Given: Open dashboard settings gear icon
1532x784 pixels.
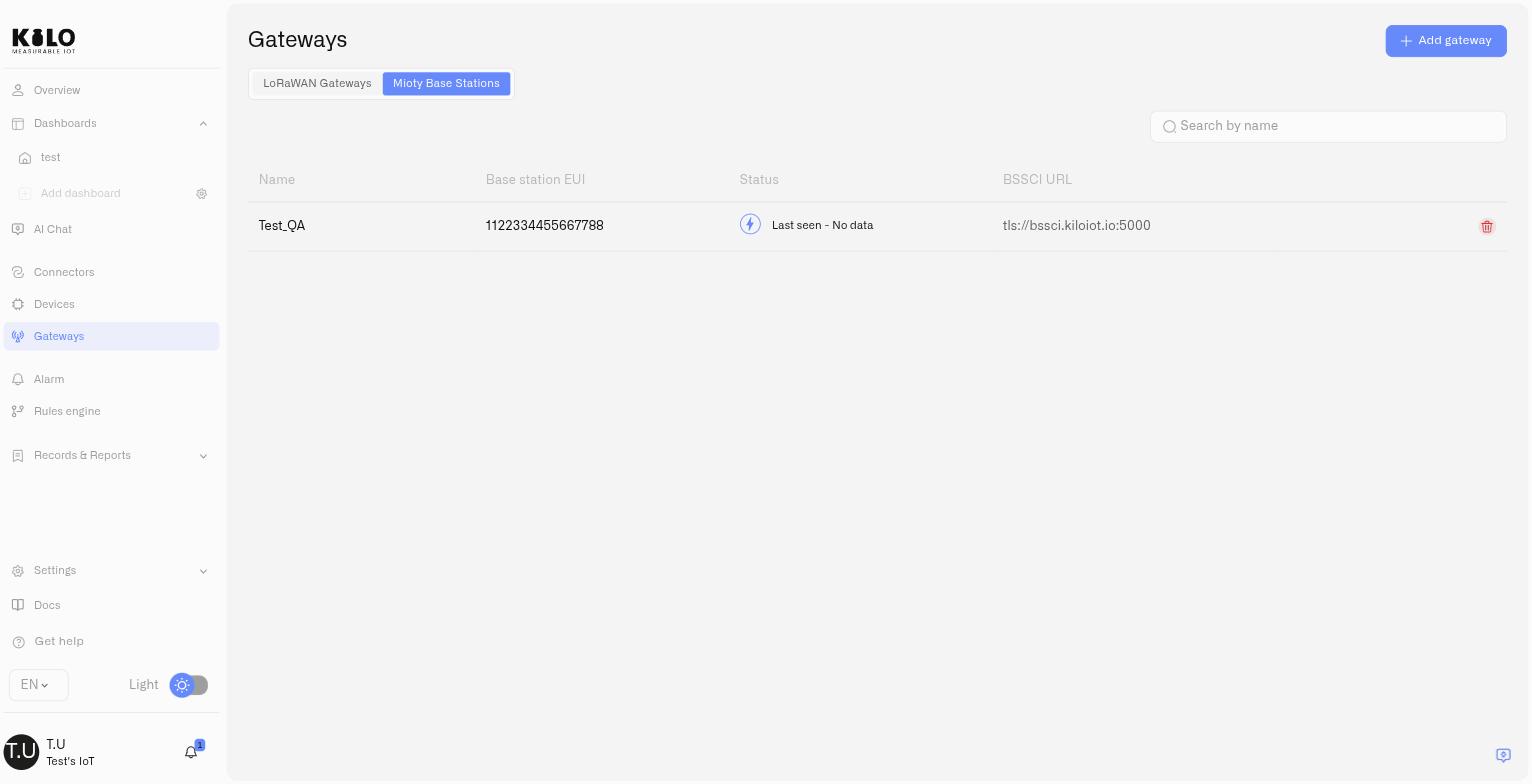Looking at the screenshot, I should click(x=201, y=194).
